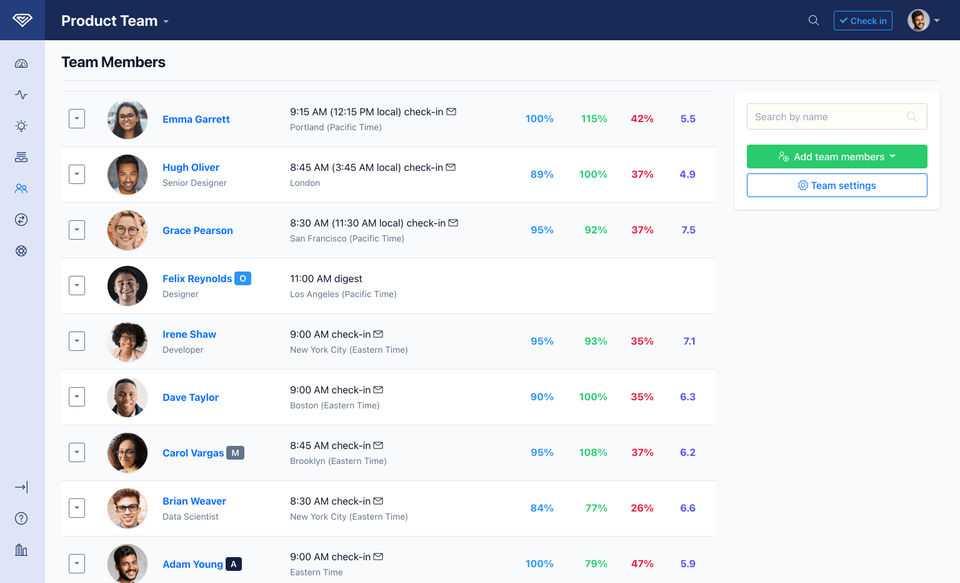Click the 115% value in Emma Garrett's row
Viewport: 960px width, 583px height.
pyautogui.click(x=594, y=119)
